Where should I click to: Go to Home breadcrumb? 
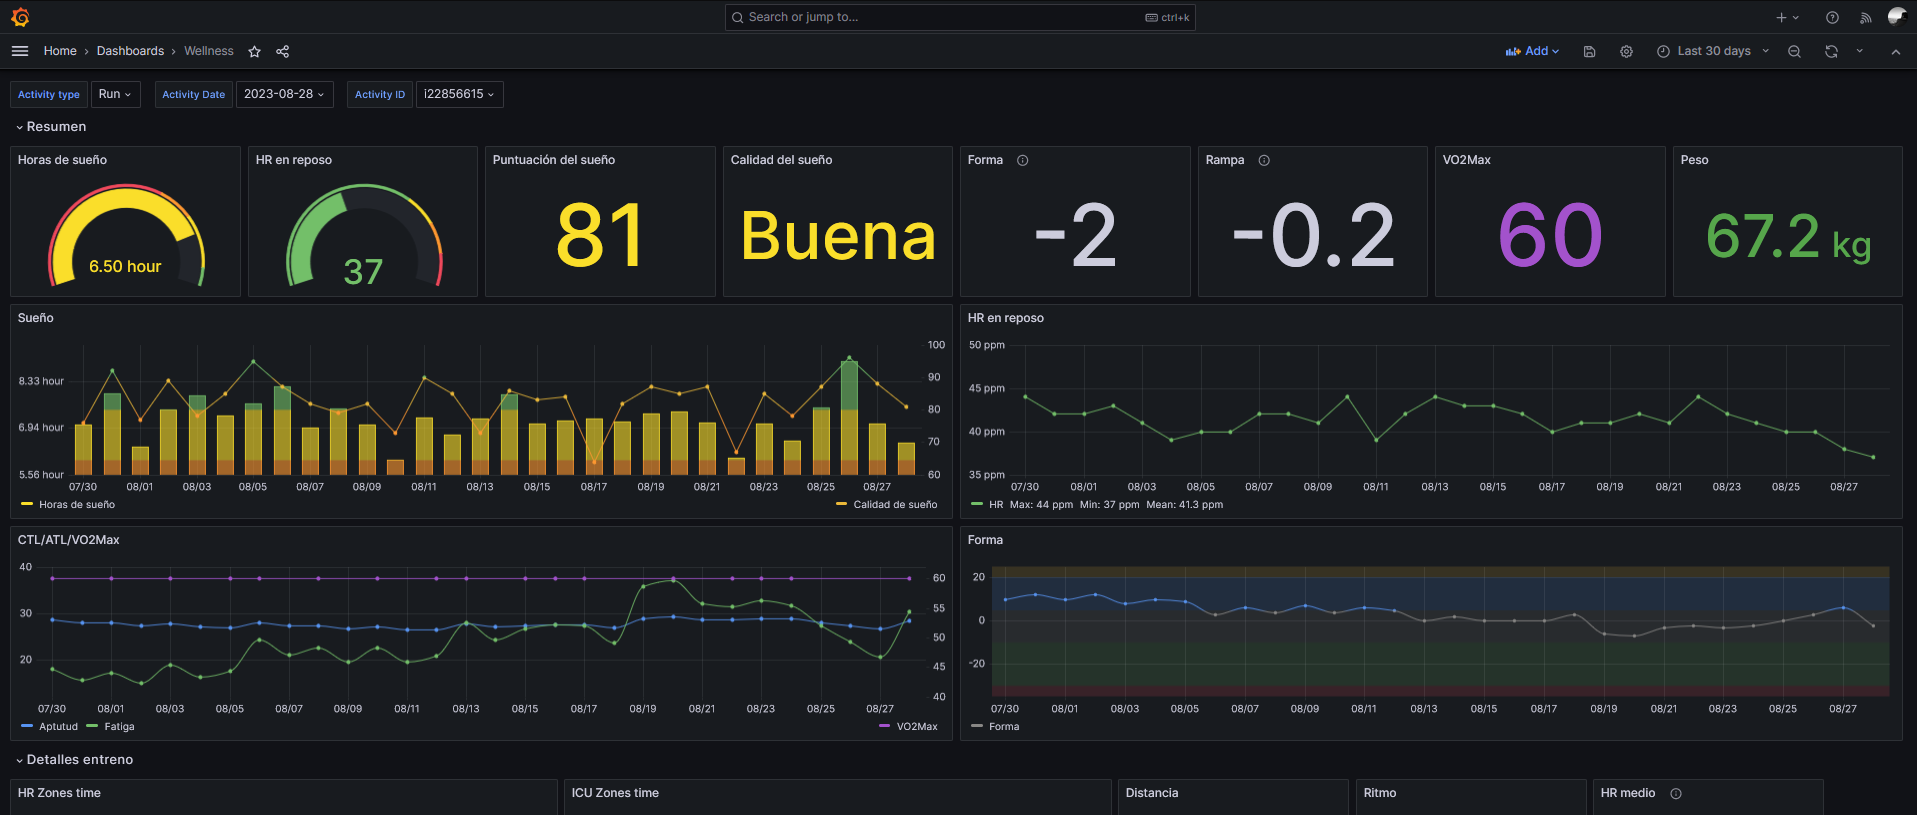(x=60, y=51)
